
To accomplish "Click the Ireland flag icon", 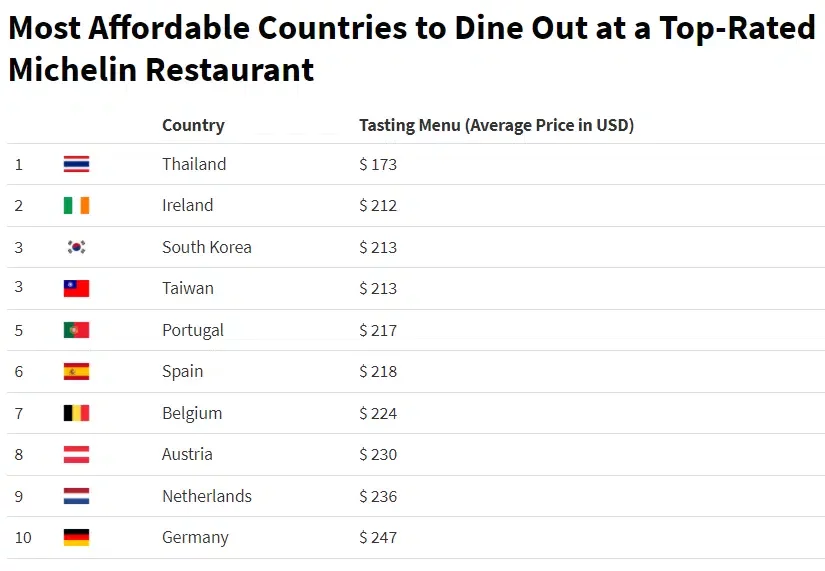I will pos(76,205).
